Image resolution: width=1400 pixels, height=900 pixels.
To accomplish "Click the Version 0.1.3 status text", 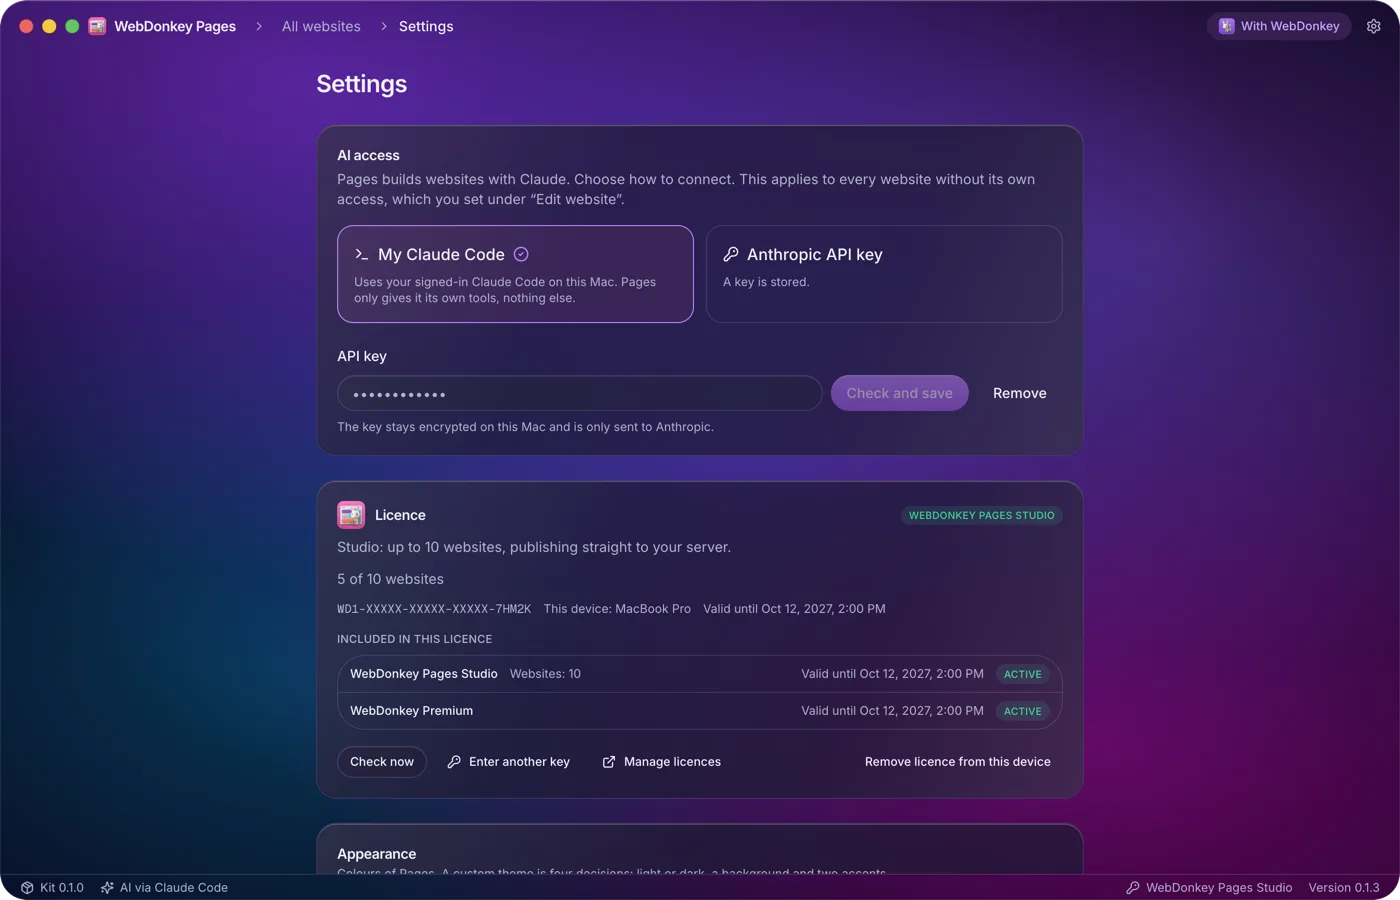I will pyautogui.click(x=1344, y=888).
